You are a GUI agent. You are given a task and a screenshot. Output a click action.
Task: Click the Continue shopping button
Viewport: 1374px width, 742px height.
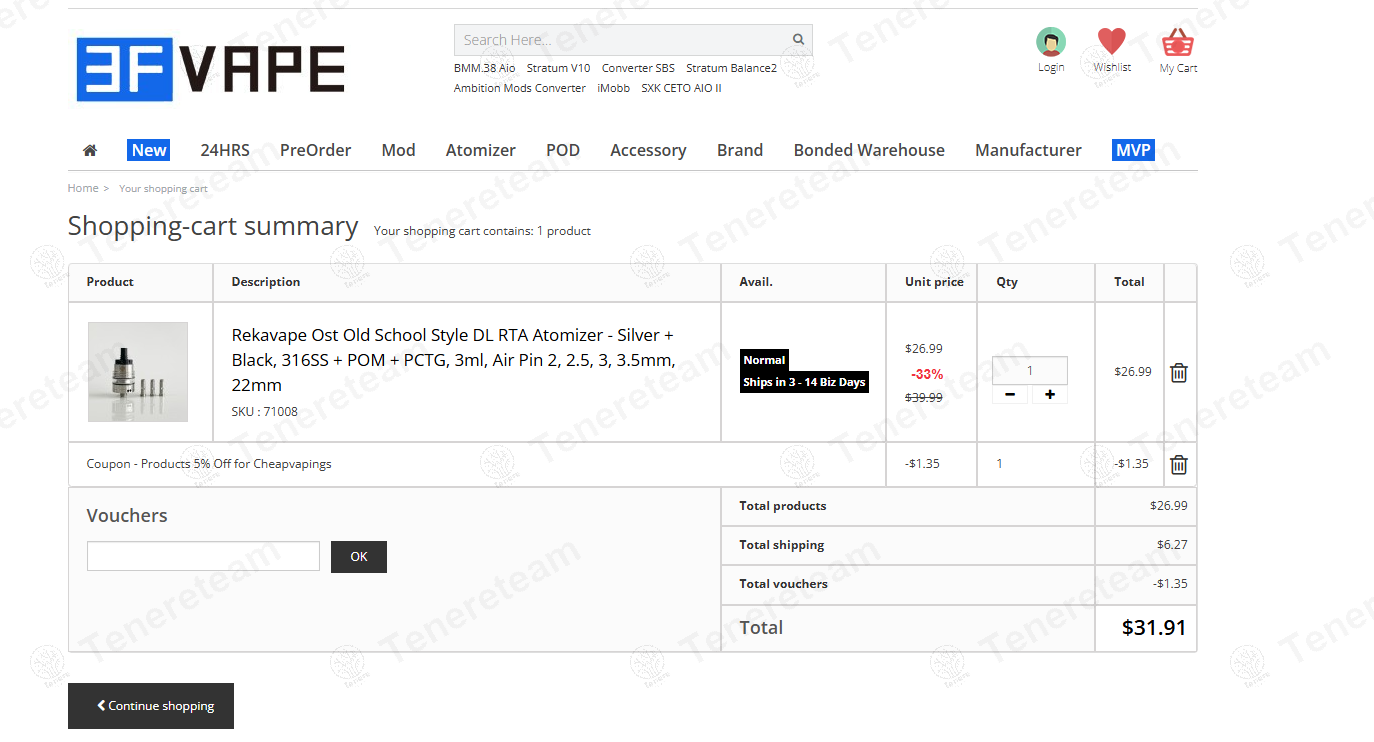(x=151, y=706)
